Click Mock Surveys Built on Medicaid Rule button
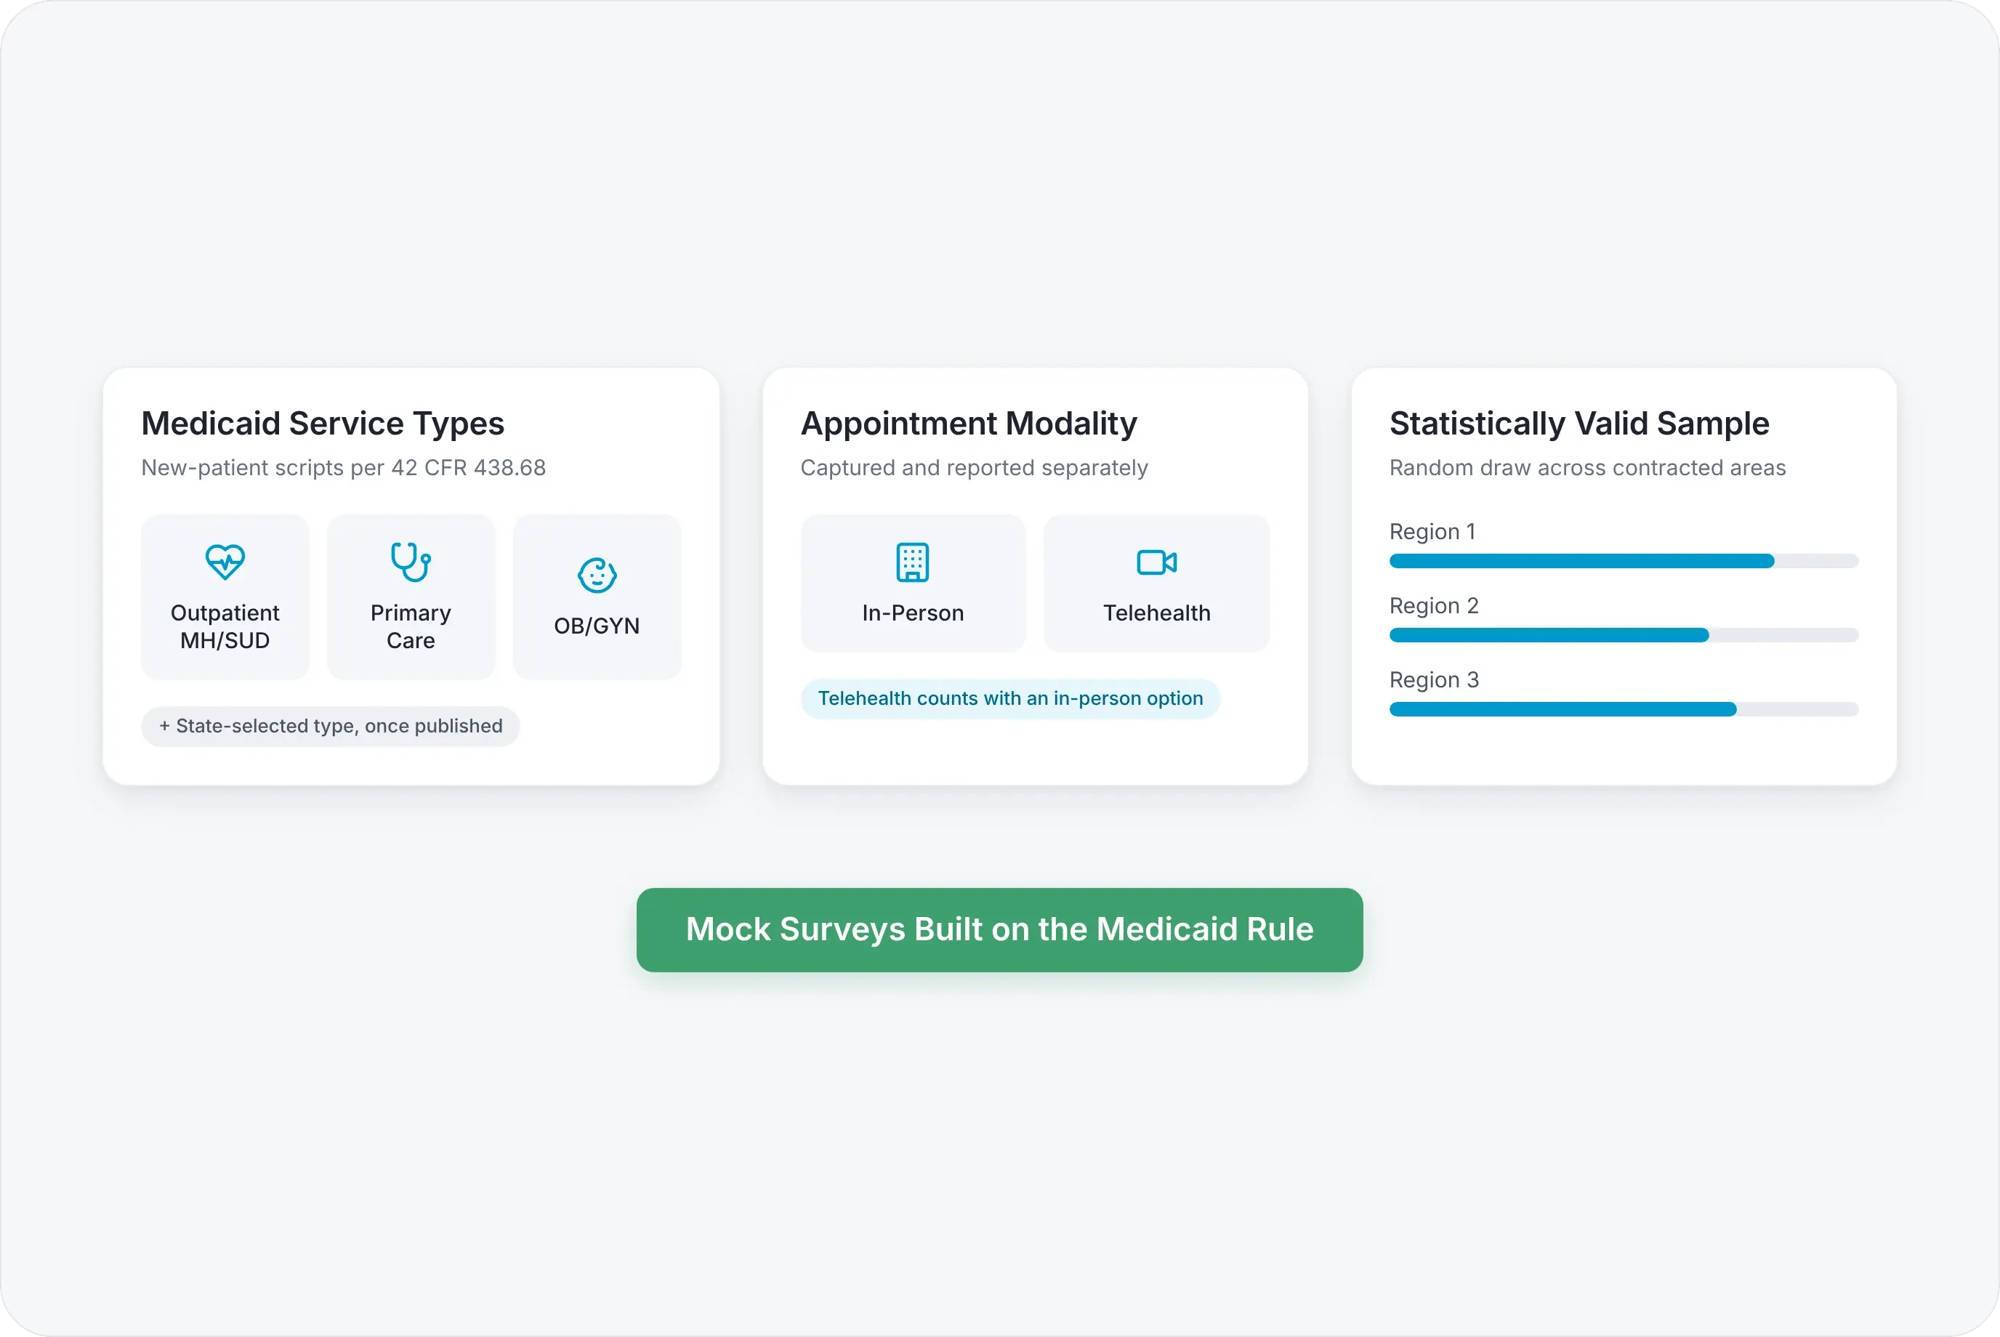2000x1337 pixels. pyautogui.click(x=1000, y=929)
